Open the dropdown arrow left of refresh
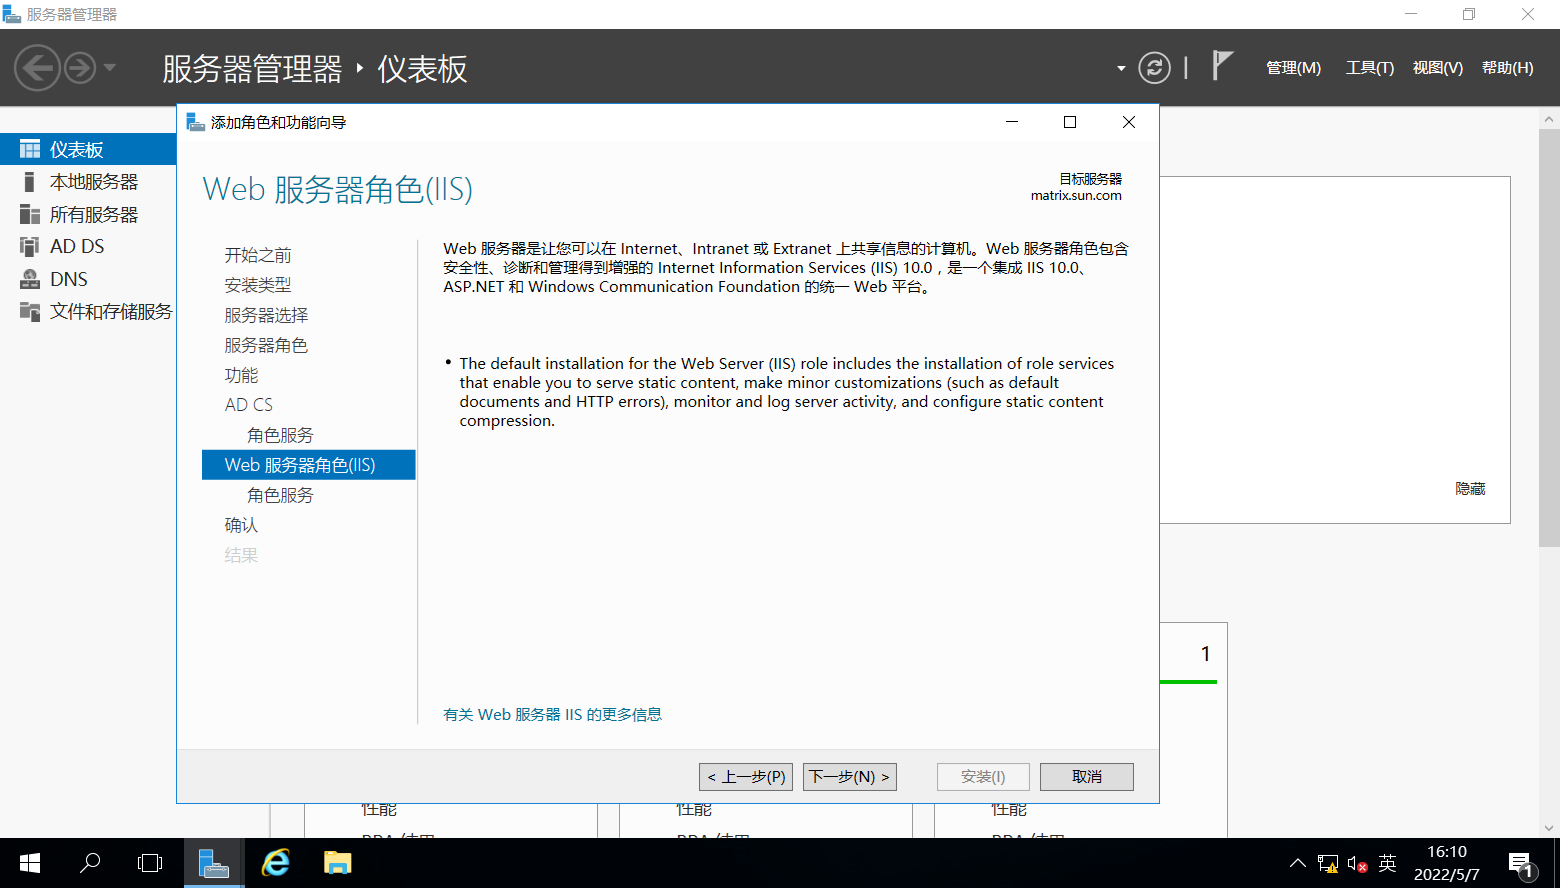1560x888 pixels. 1121,69
